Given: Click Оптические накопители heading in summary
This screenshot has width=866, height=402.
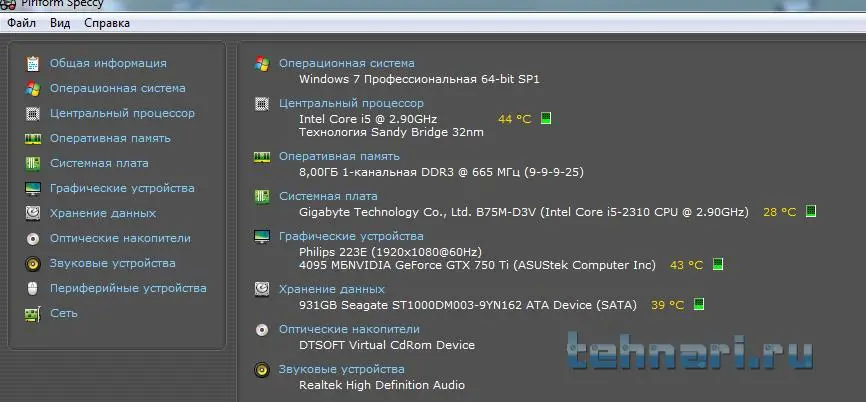Looking at the screenshot, I should click(349, 329).
